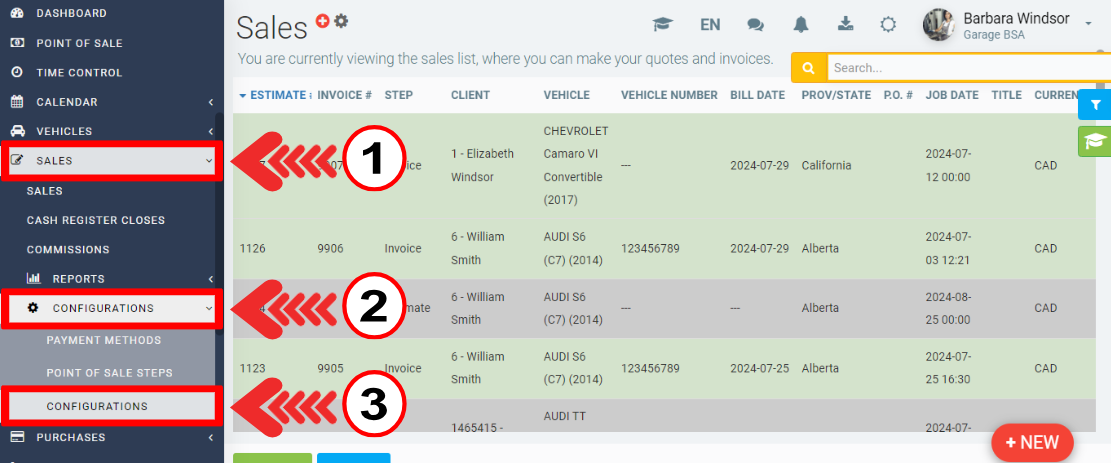The height and width of the screenshot is (463, 1111).
Task: Toggle the theme brightness icon in header
Action: point(888,24)
